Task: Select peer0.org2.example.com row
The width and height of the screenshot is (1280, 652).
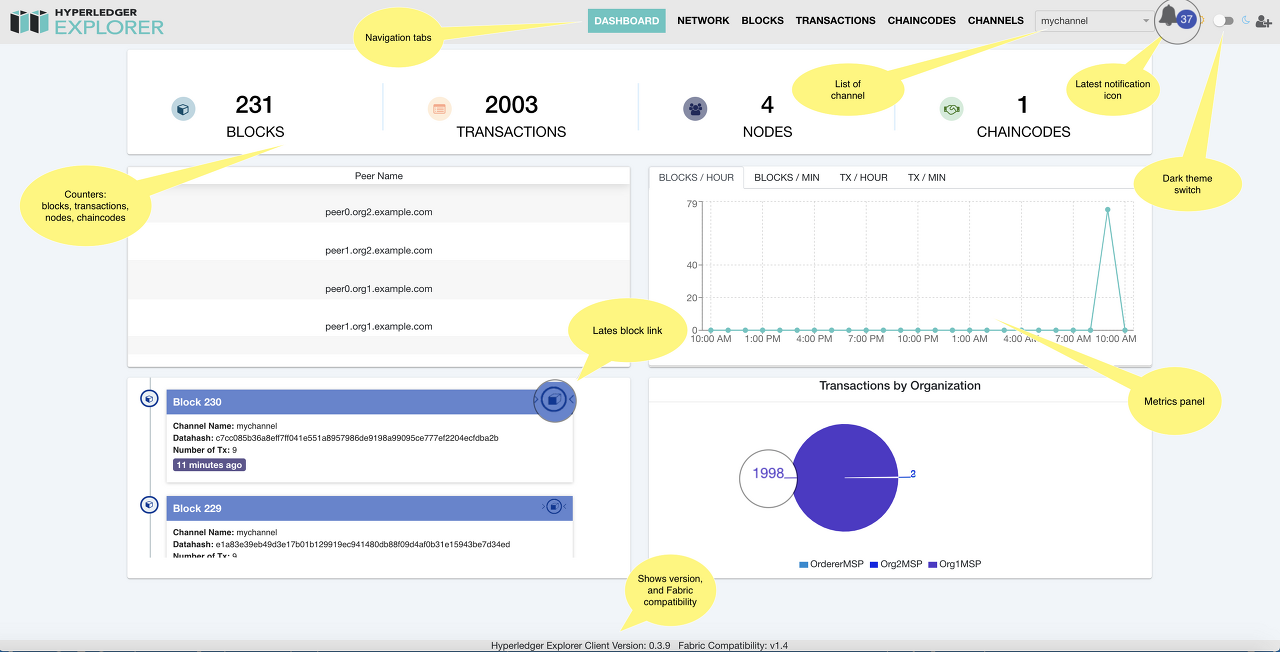Action: (x=379, y=212)
